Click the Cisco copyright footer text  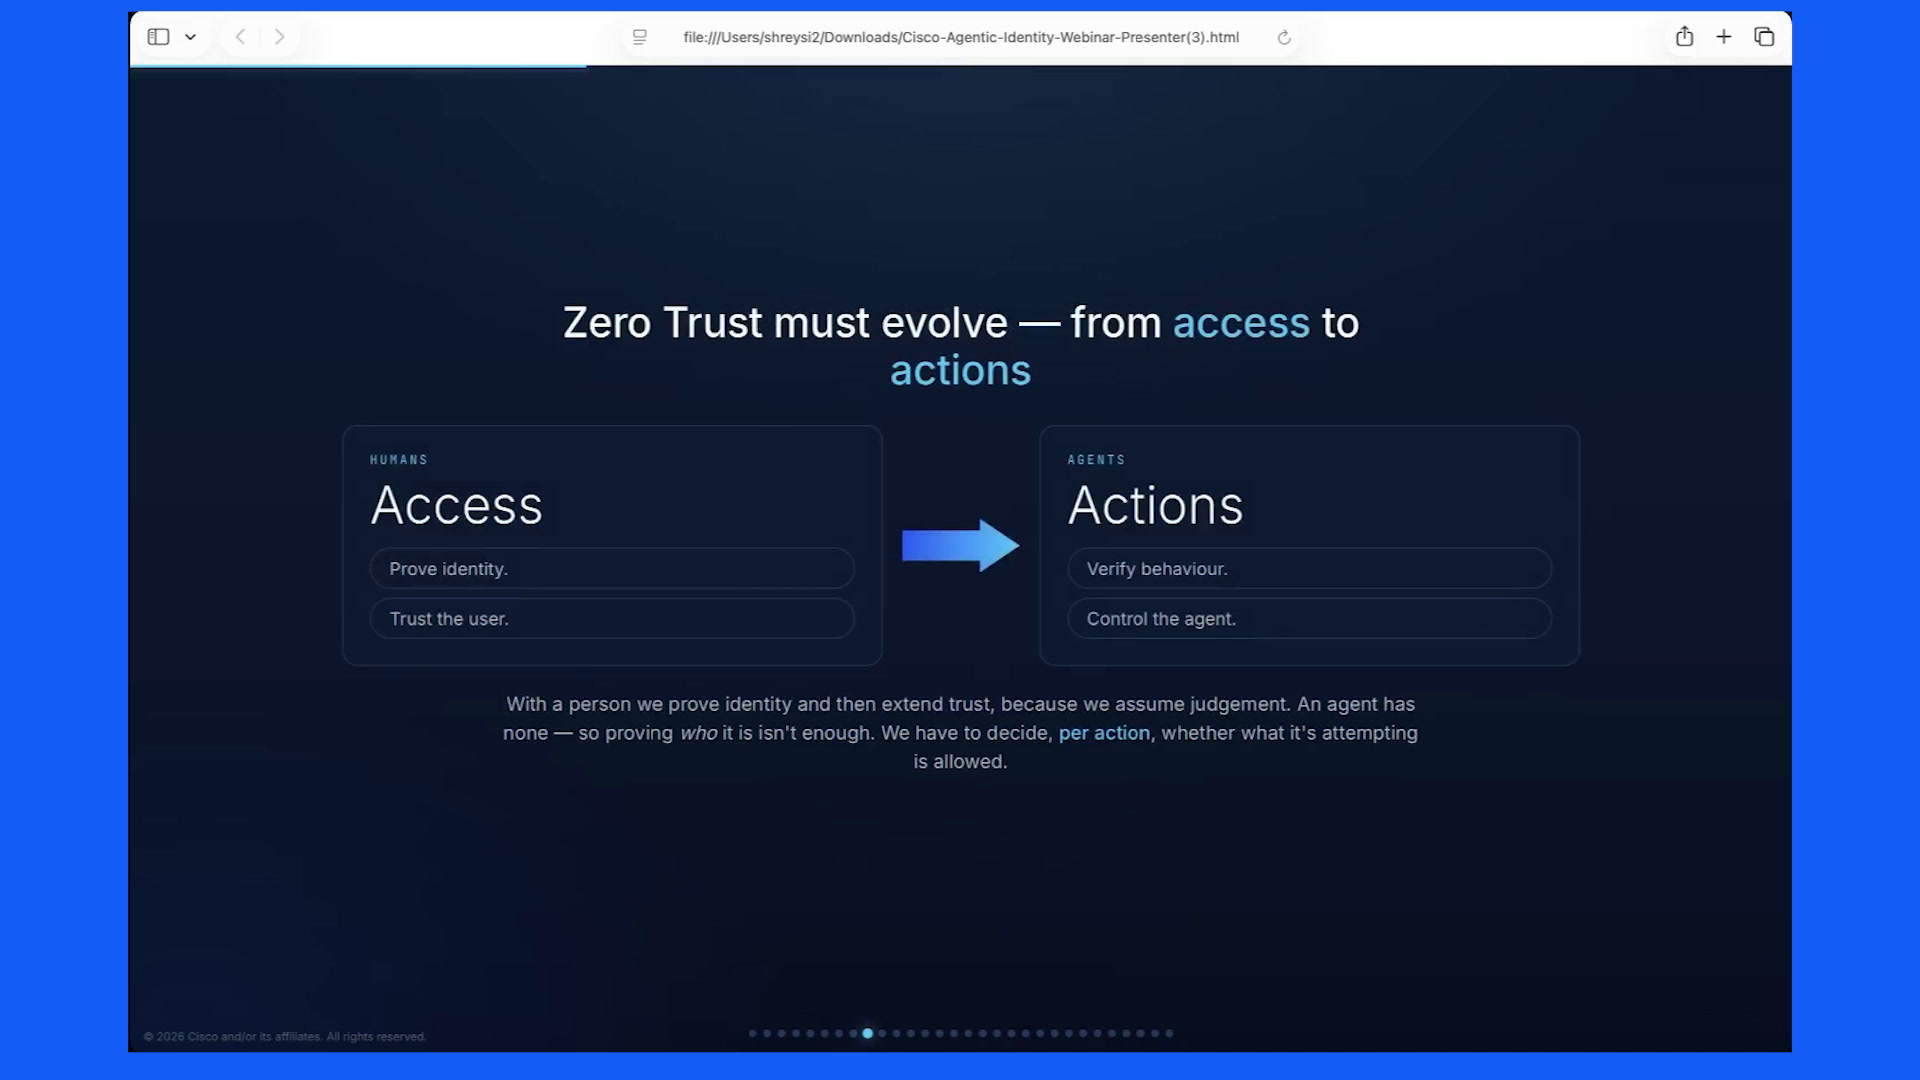(x=285, y=1037)
